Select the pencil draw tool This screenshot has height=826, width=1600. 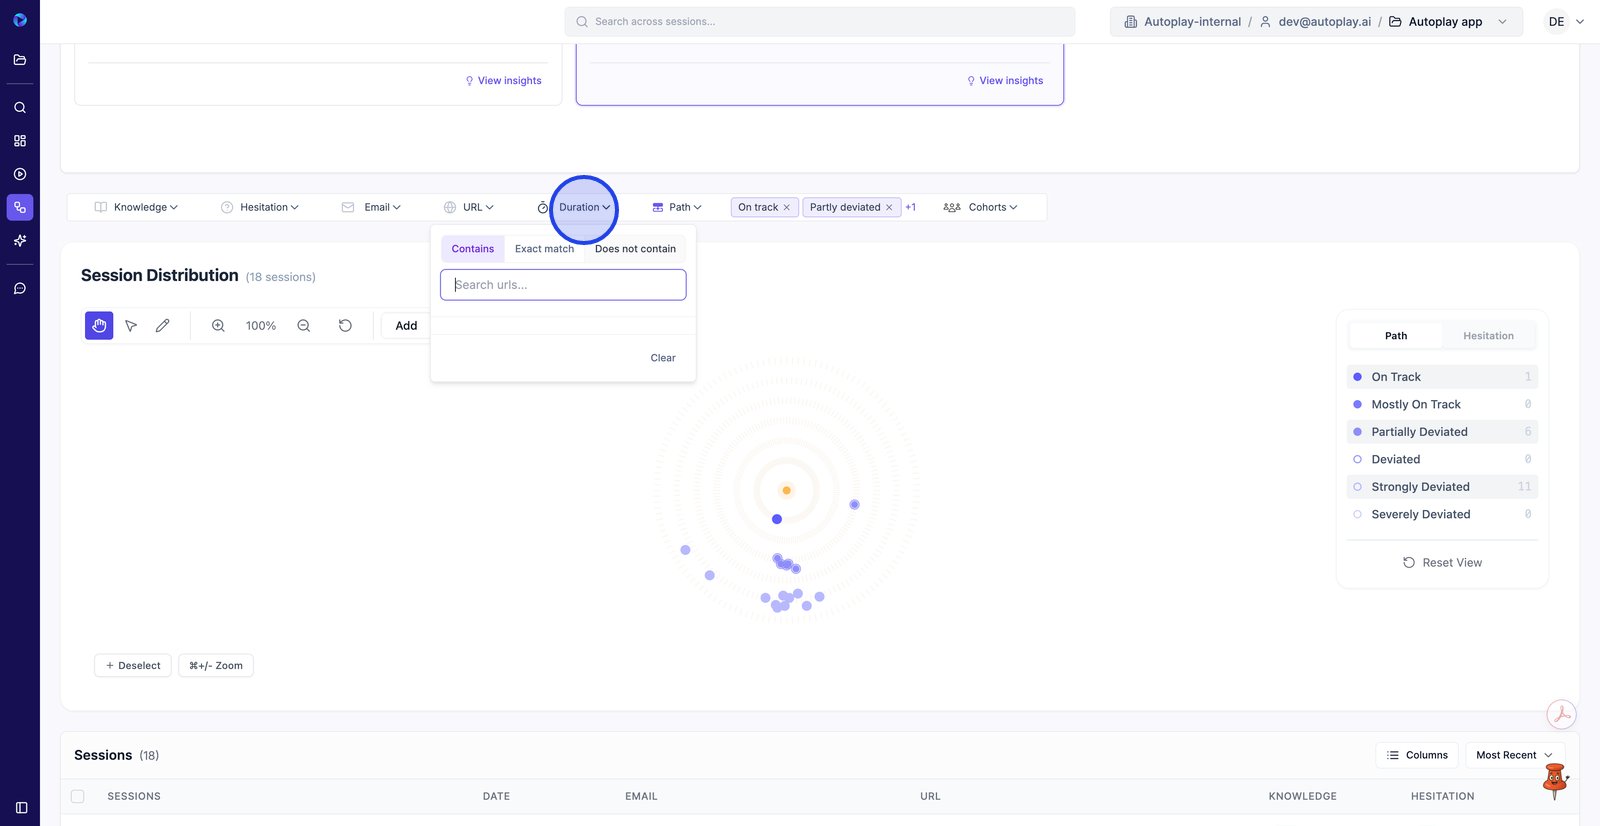click(162, 326)
